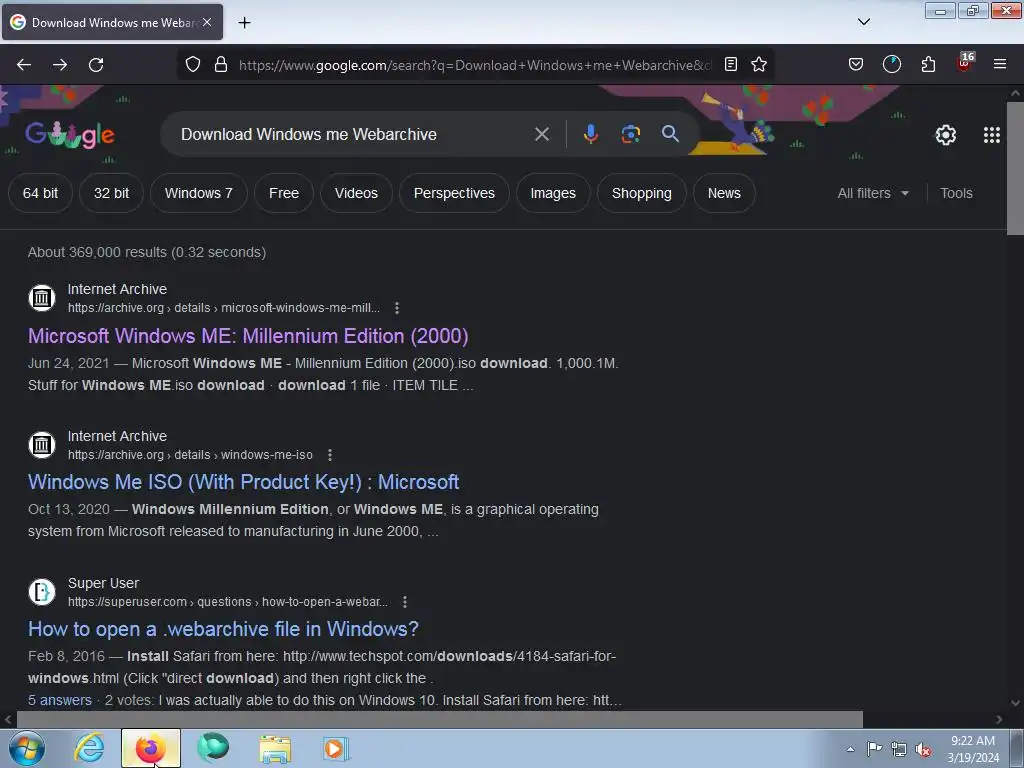Click the Firefox address bar URL

point(475,65)
